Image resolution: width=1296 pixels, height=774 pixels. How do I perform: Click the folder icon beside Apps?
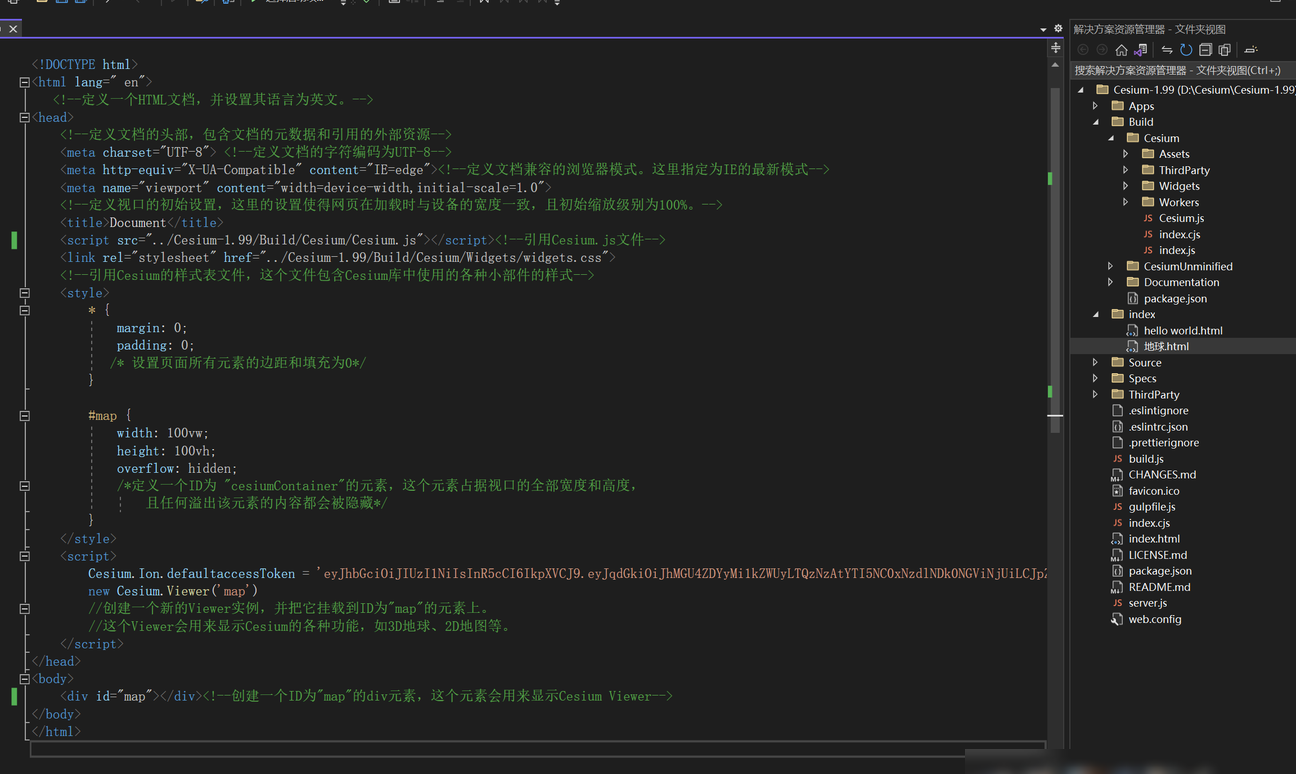point(1118,106)
